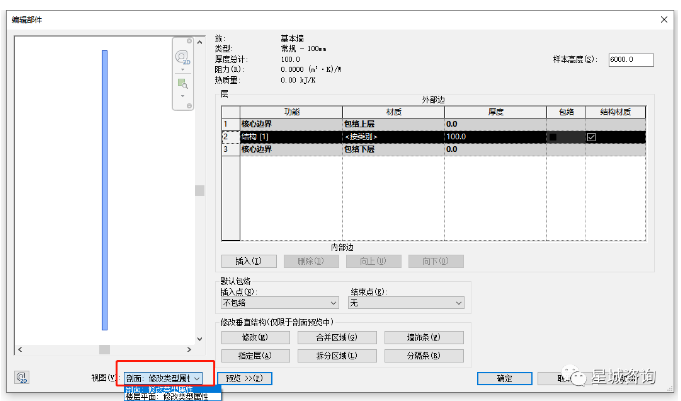
Task: Toggle the 包络 checkbox in row 2
Action: 553,137
